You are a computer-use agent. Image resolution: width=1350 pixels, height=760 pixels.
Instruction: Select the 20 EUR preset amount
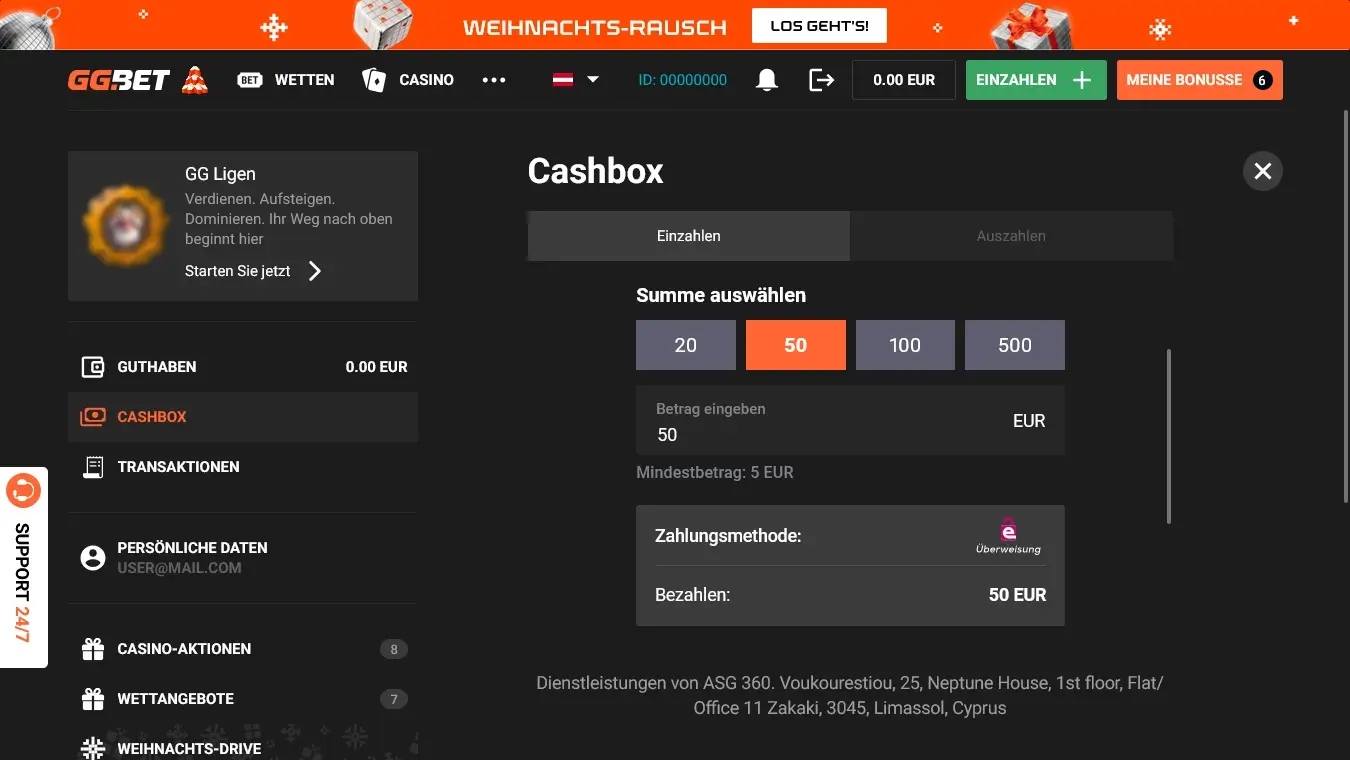(685, 344)
